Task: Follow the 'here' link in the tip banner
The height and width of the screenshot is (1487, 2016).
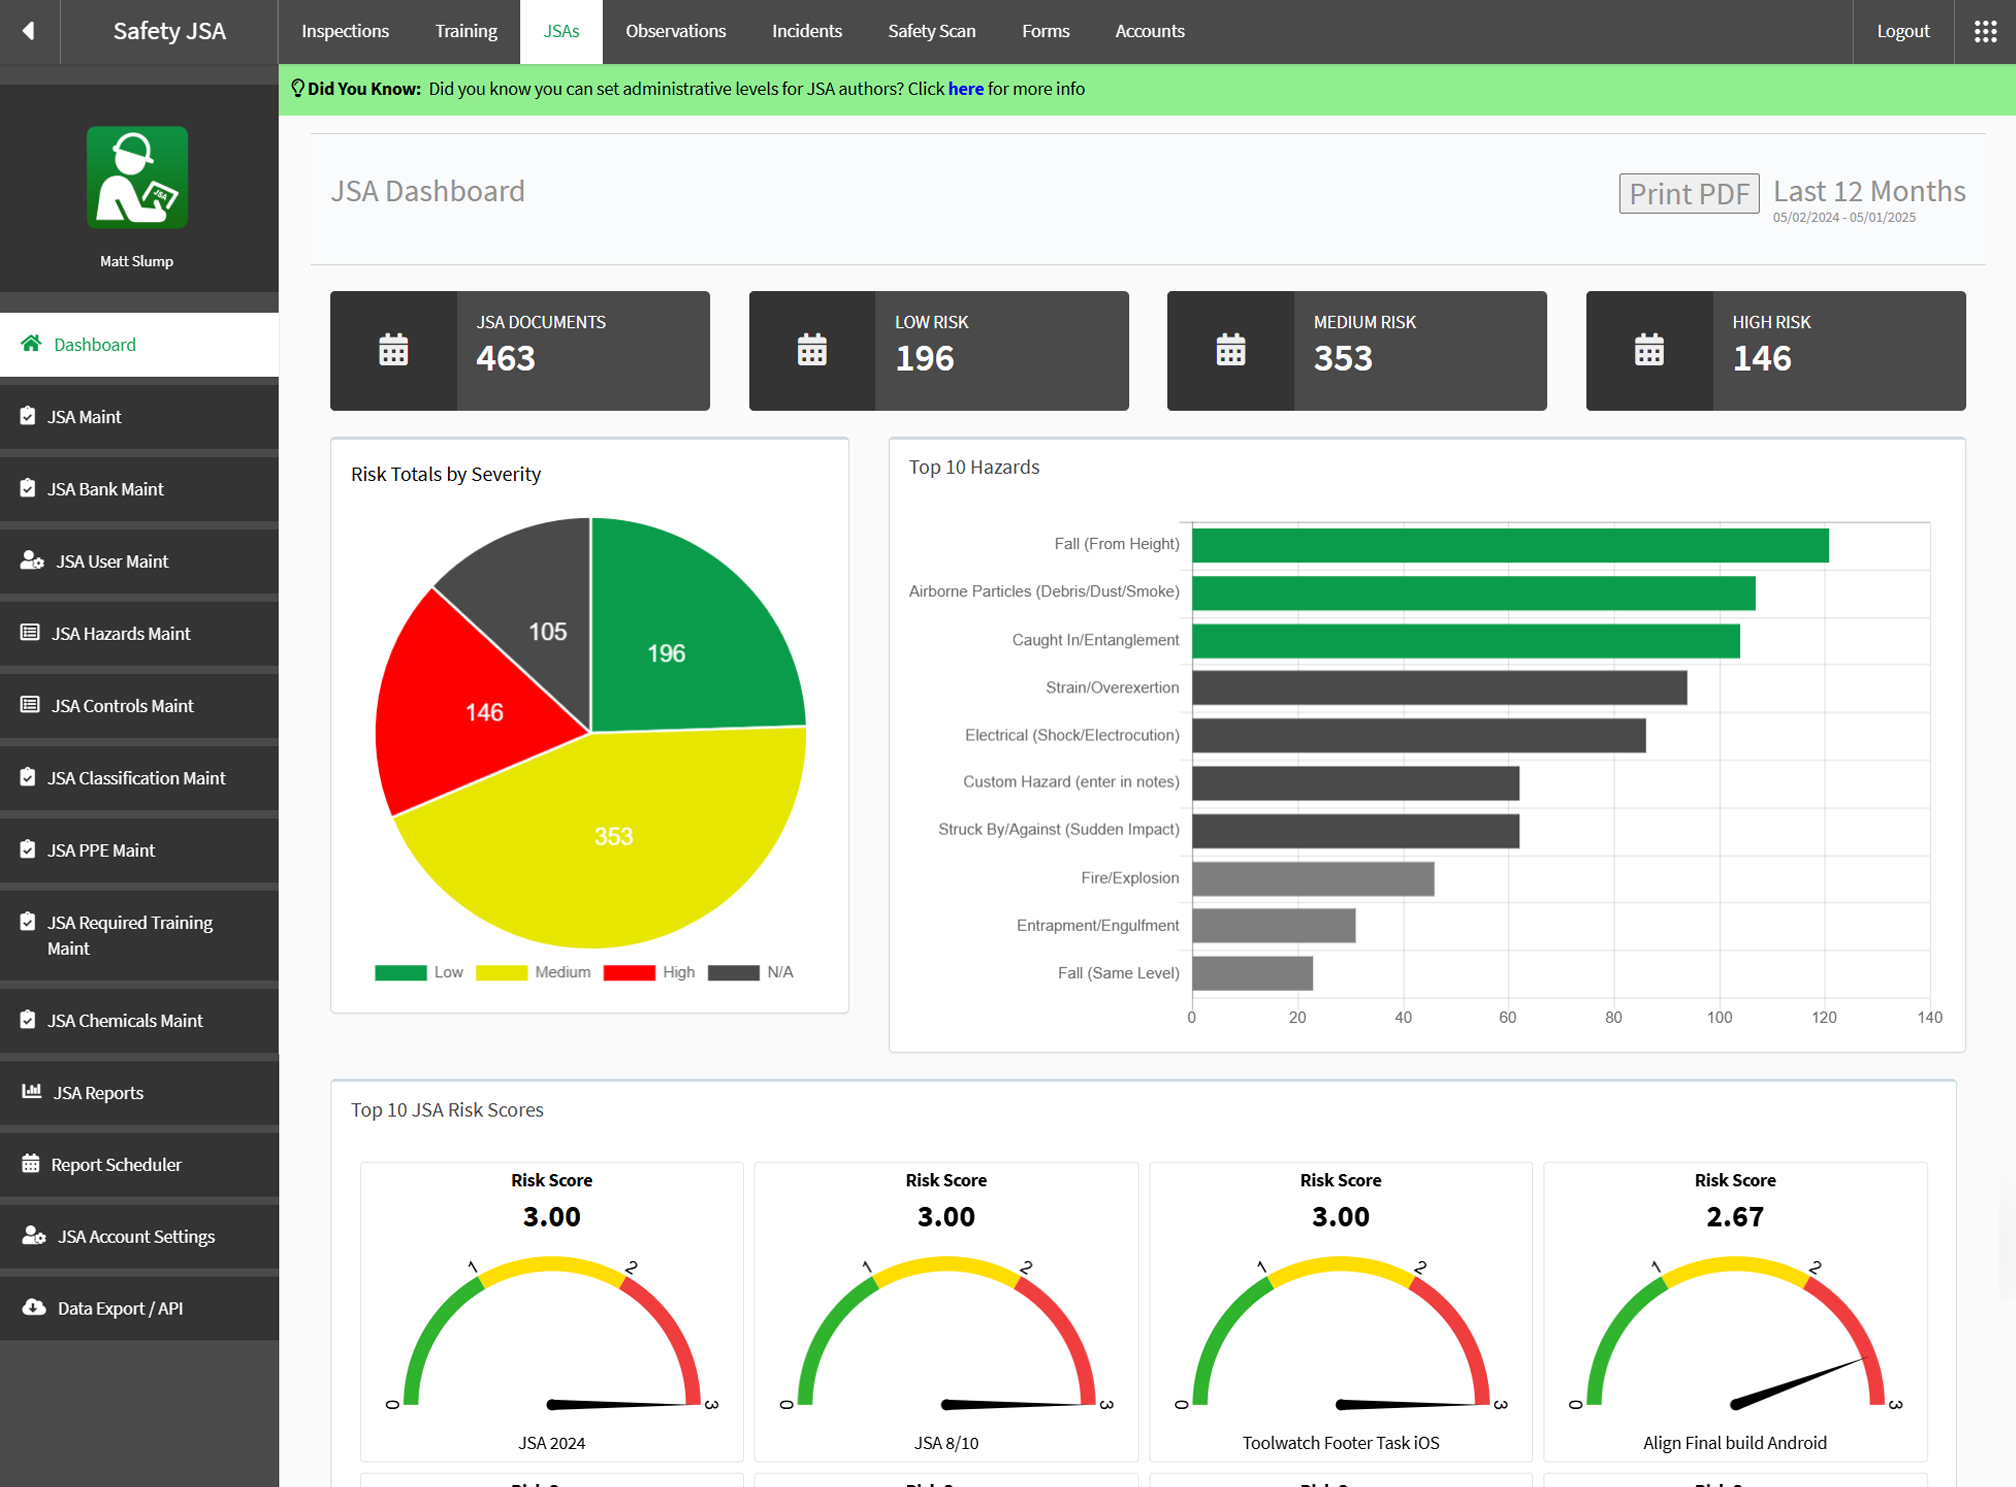Action: point(965,89)
